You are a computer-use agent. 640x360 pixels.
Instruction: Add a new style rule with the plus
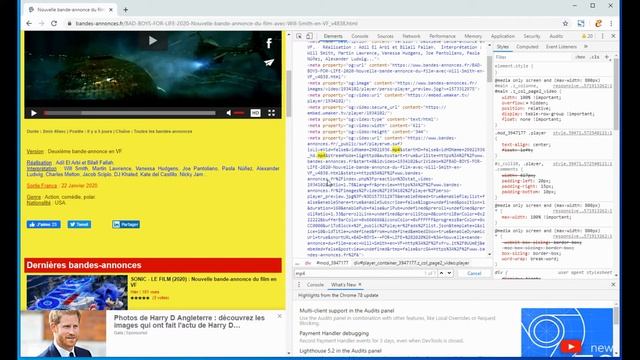(607, 57)
